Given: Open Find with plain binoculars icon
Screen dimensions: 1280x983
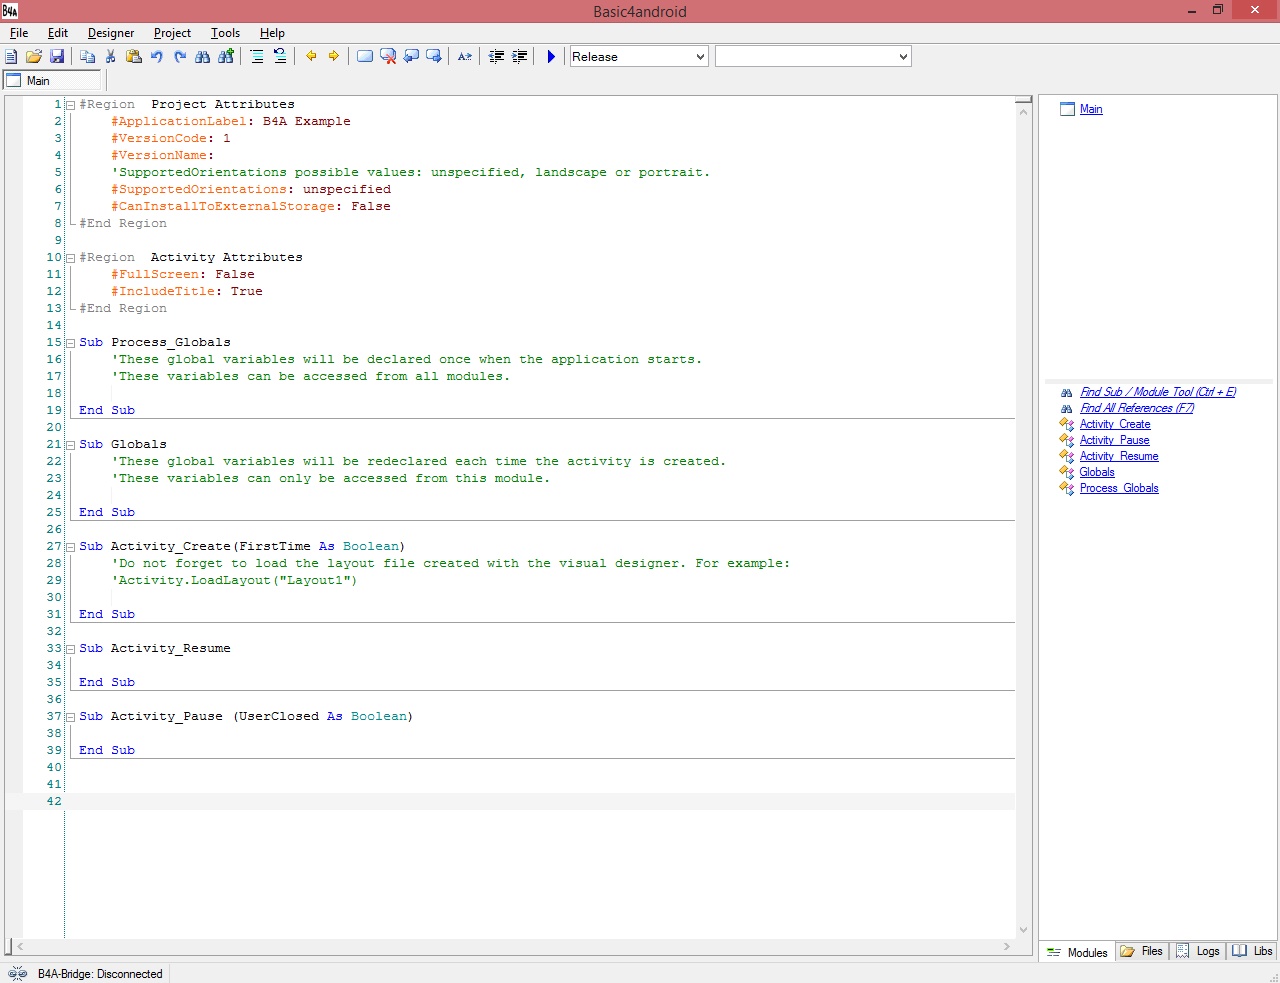Looking at the screenshot, I should click(203, 57).
